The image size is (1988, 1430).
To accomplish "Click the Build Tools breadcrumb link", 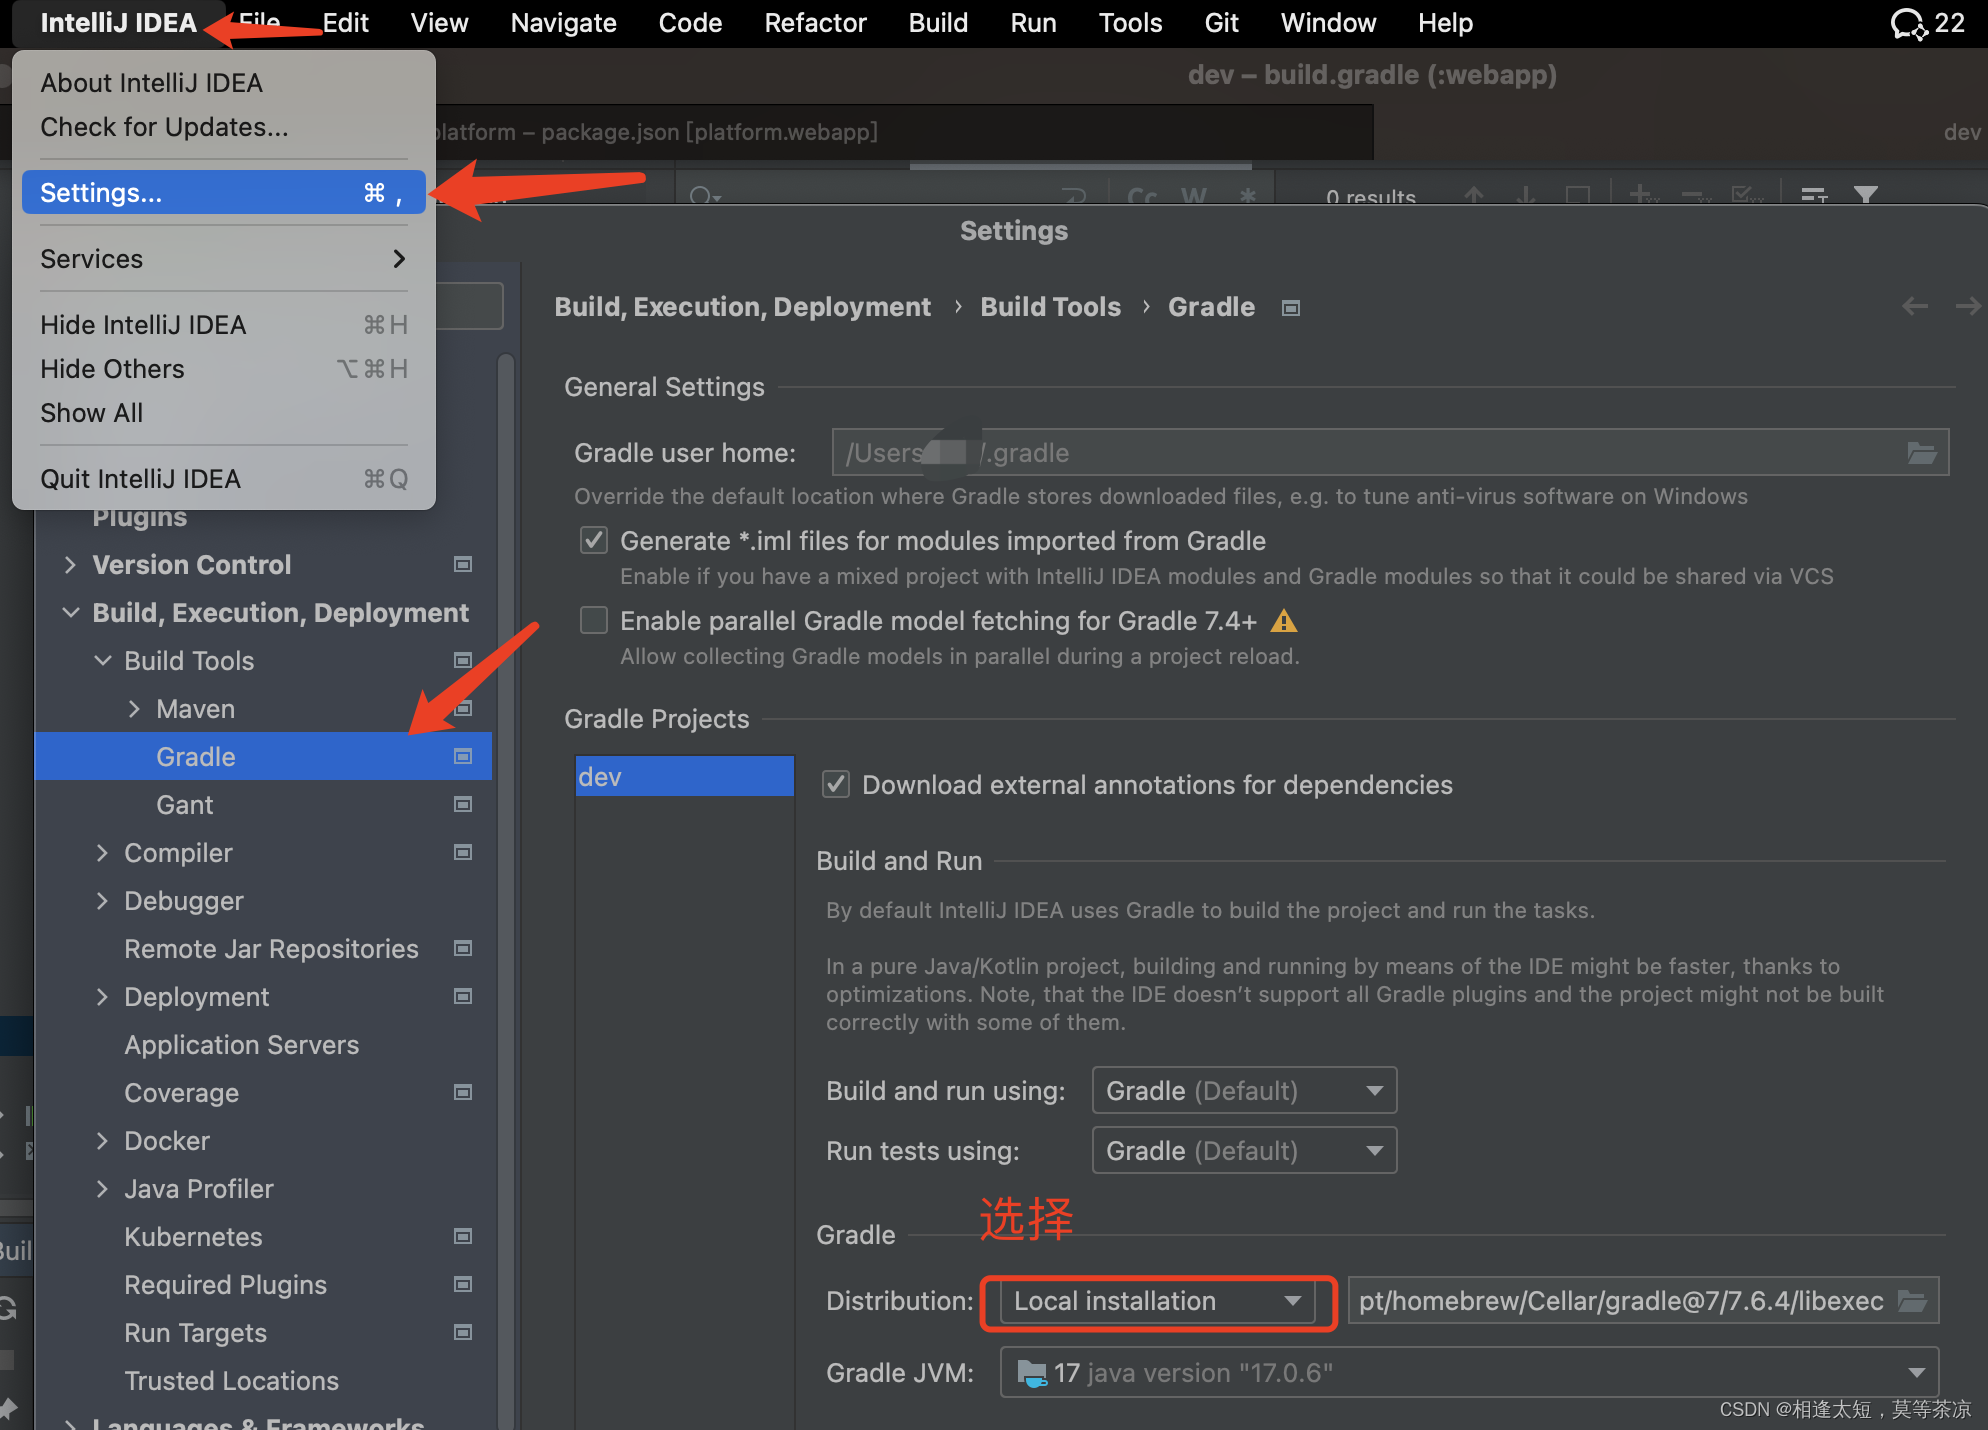I will point(1050,307).
